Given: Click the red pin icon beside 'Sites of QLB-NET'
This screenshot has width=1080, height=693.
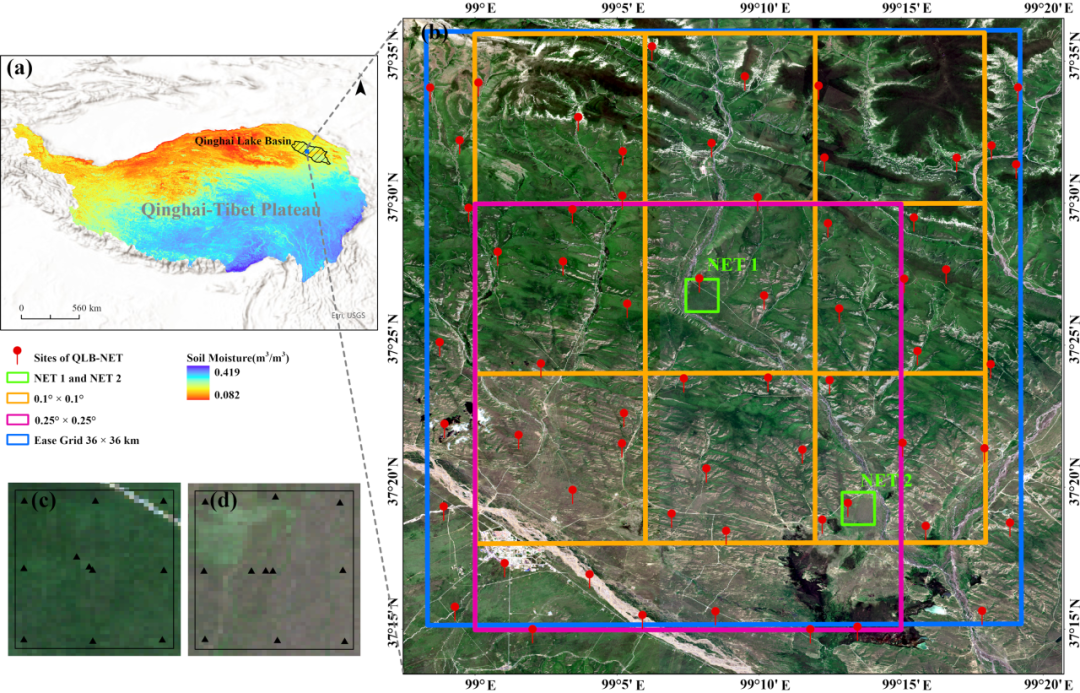Looking at the screenshot, I should point(17,356).
